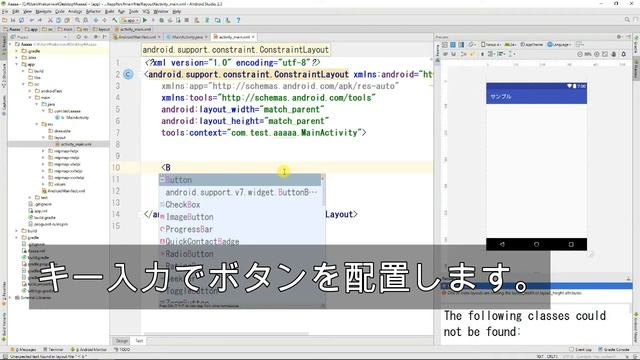Open the Android Monitor tool window button

89,350
